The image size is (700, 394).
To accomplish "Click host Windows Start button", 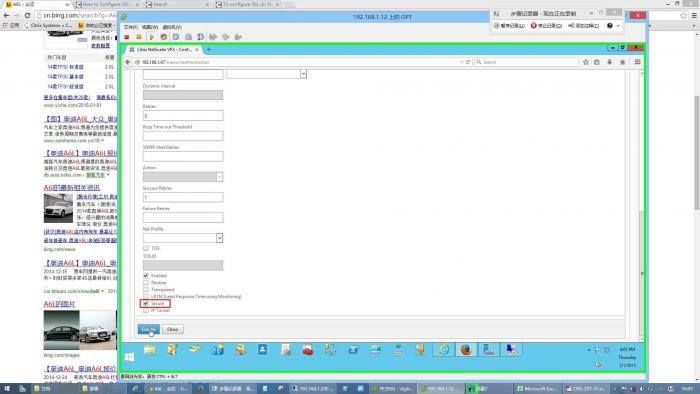I will click(x=6, y=389).
